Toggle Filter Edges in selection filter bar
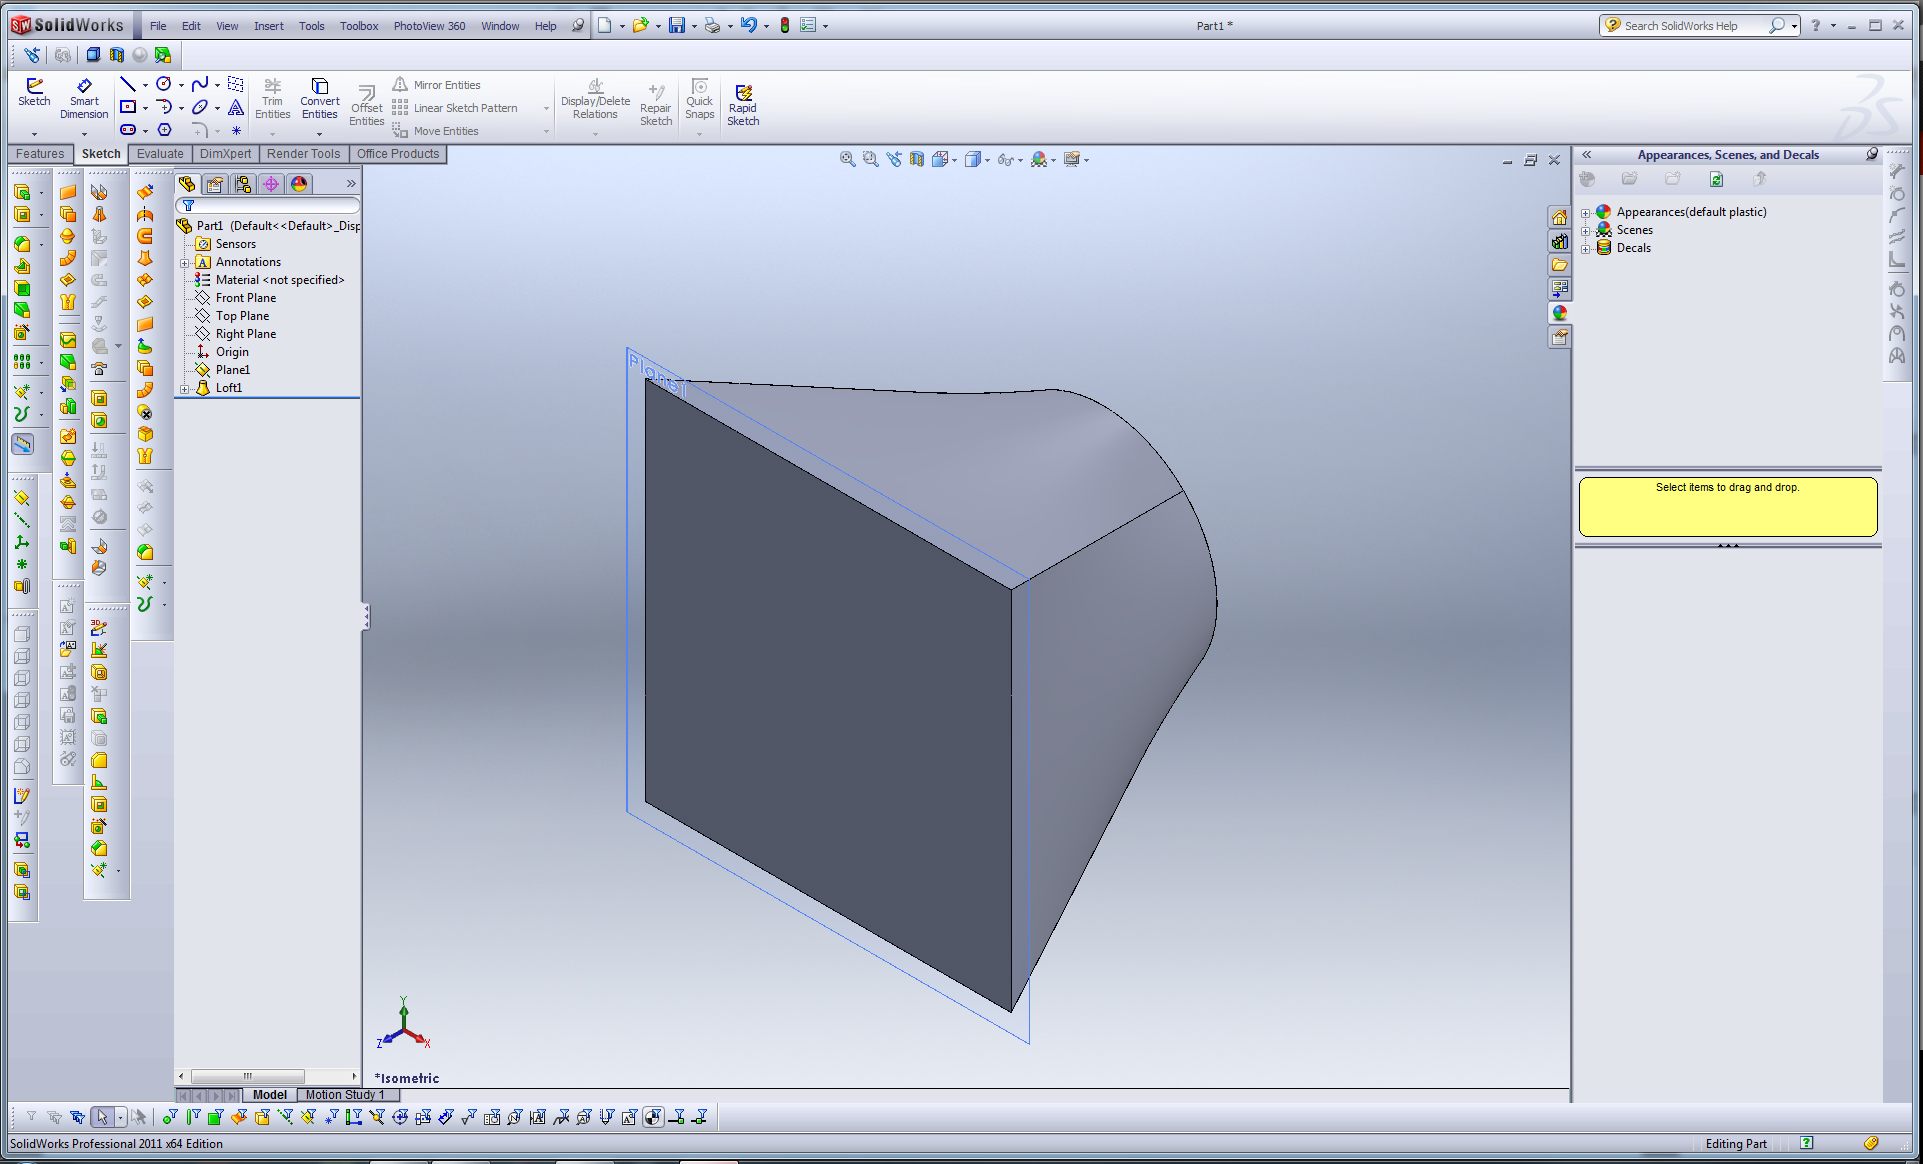This screenshot has height=1164, width=1923. coord(192,1117)
